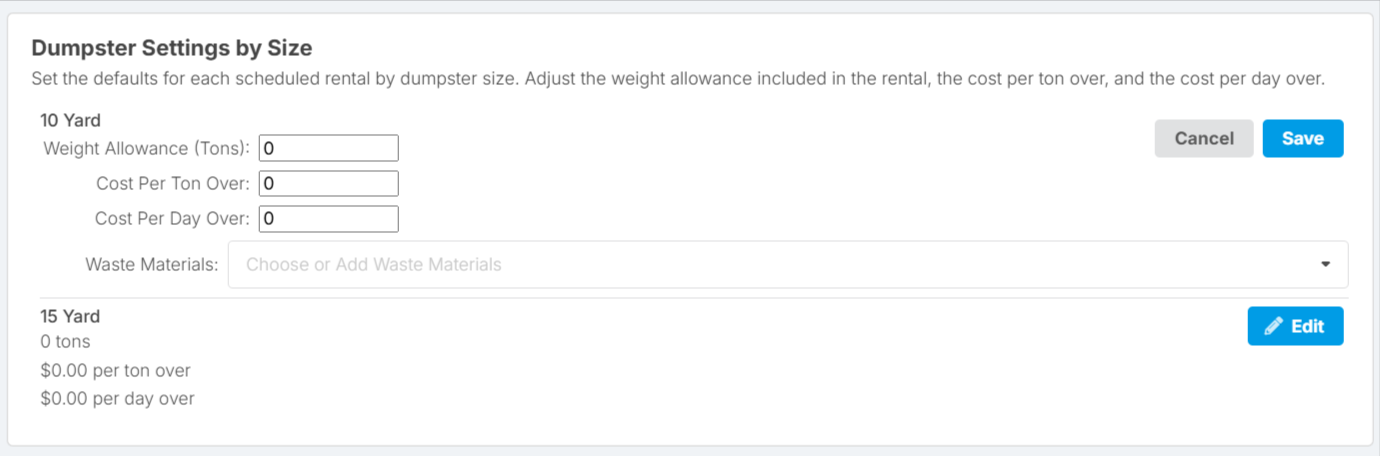Click the pencil icon on the Edit button
The image size is (1380, 456).
[x=1274, y=326]
